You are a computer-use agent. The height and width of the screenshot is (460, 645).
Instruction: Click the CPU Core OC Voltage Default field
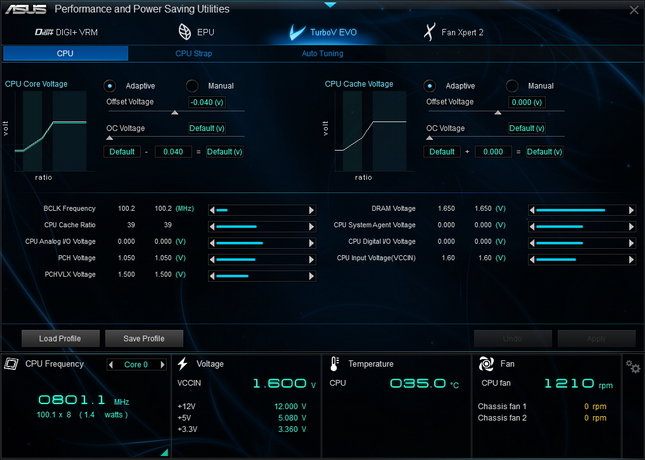pyautogui.click(x=207, y=128)
